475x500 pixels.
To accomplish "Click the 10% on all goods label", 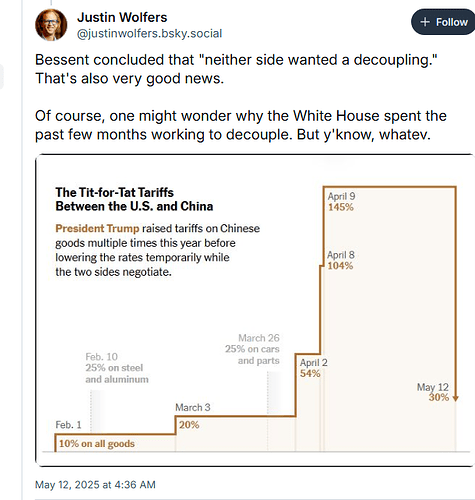I will (97, 444).
